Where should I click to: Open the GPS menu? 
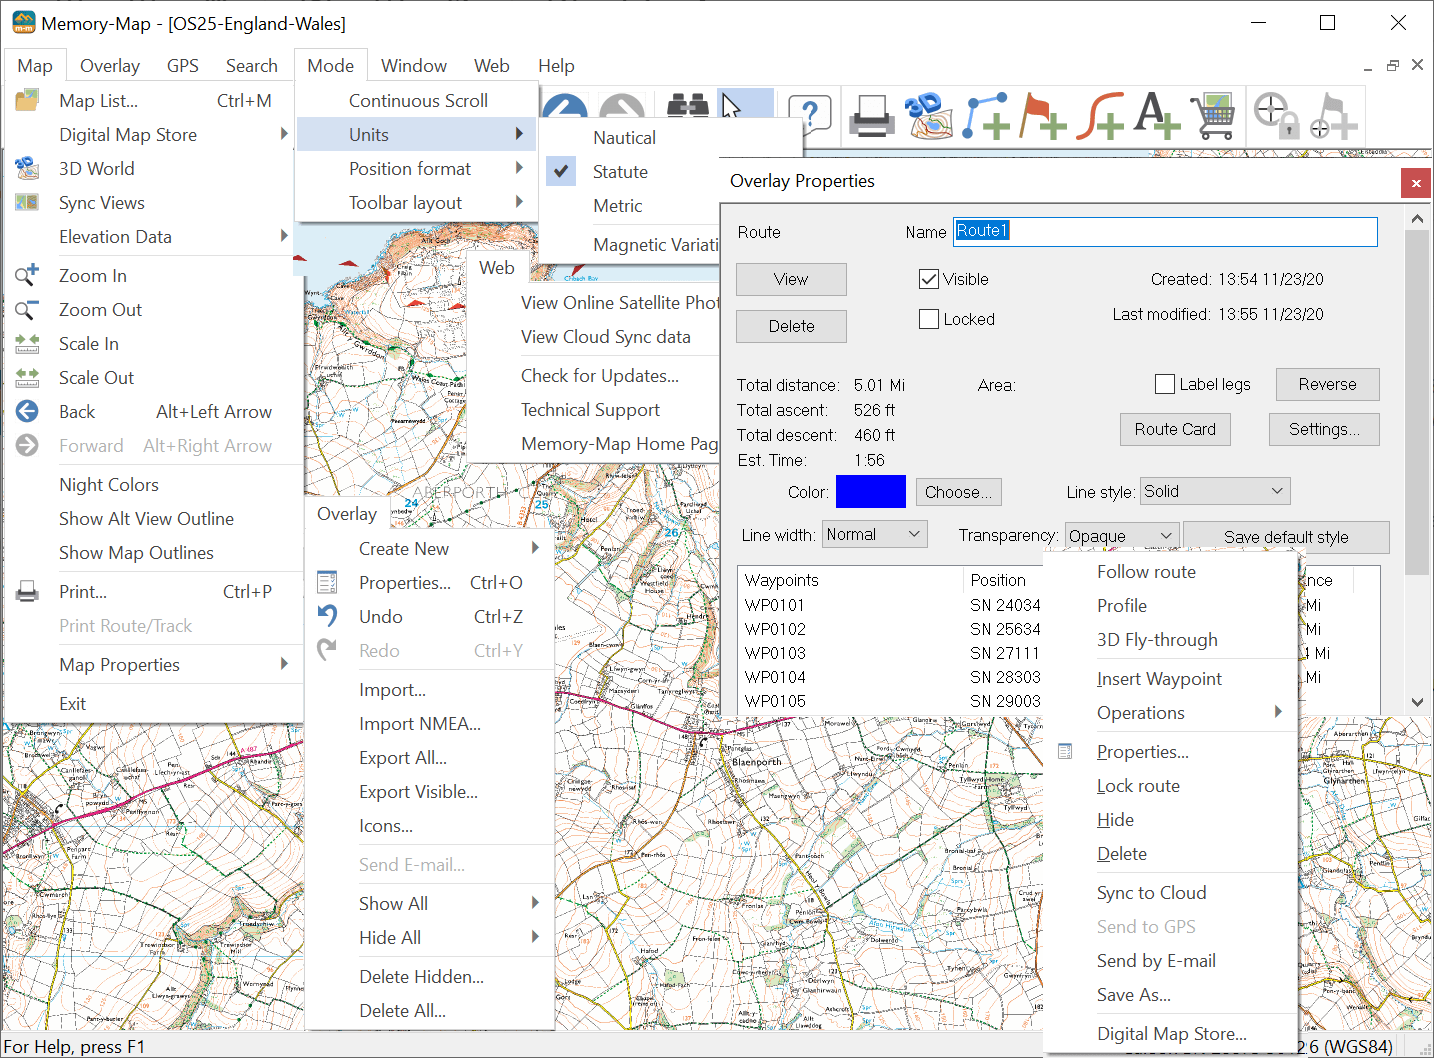click(x=183, y=65)
